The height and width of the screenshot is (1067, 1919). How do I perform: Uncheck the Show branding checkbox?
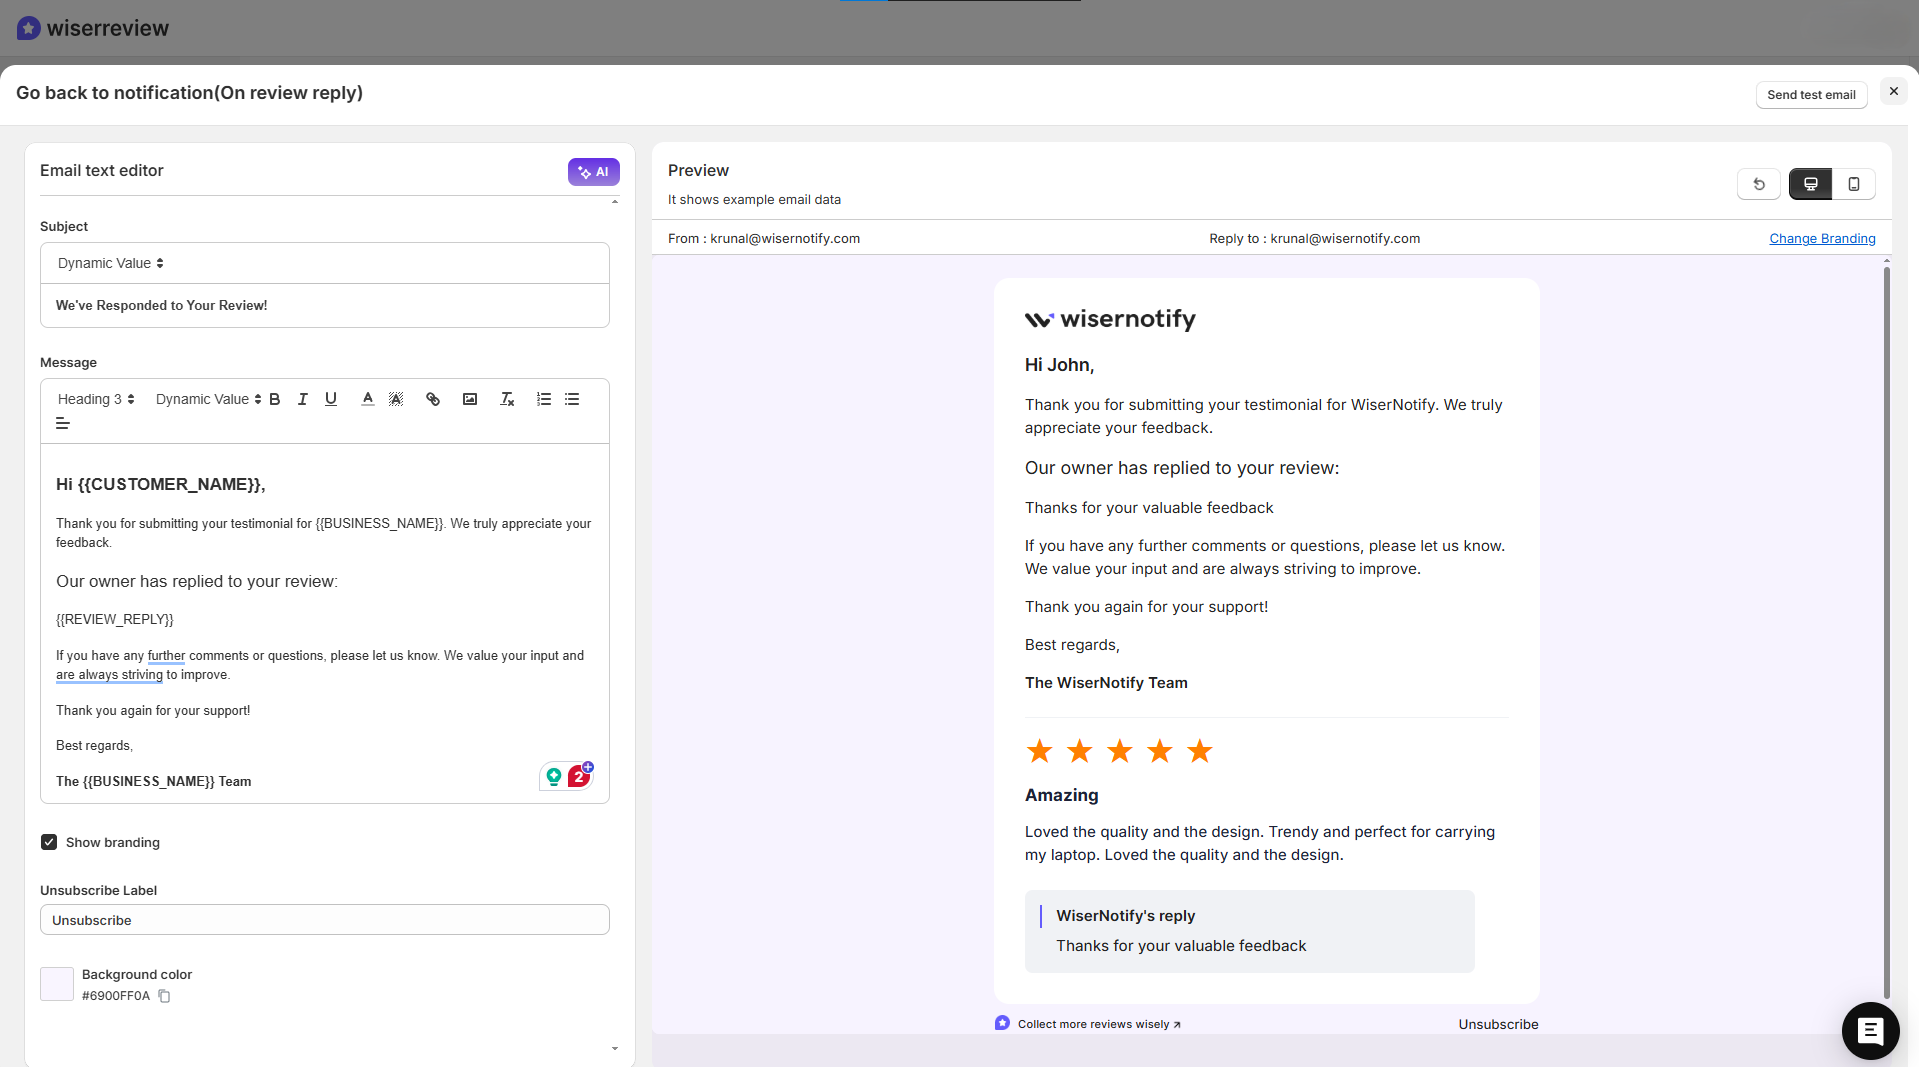[x=49, y=842]
